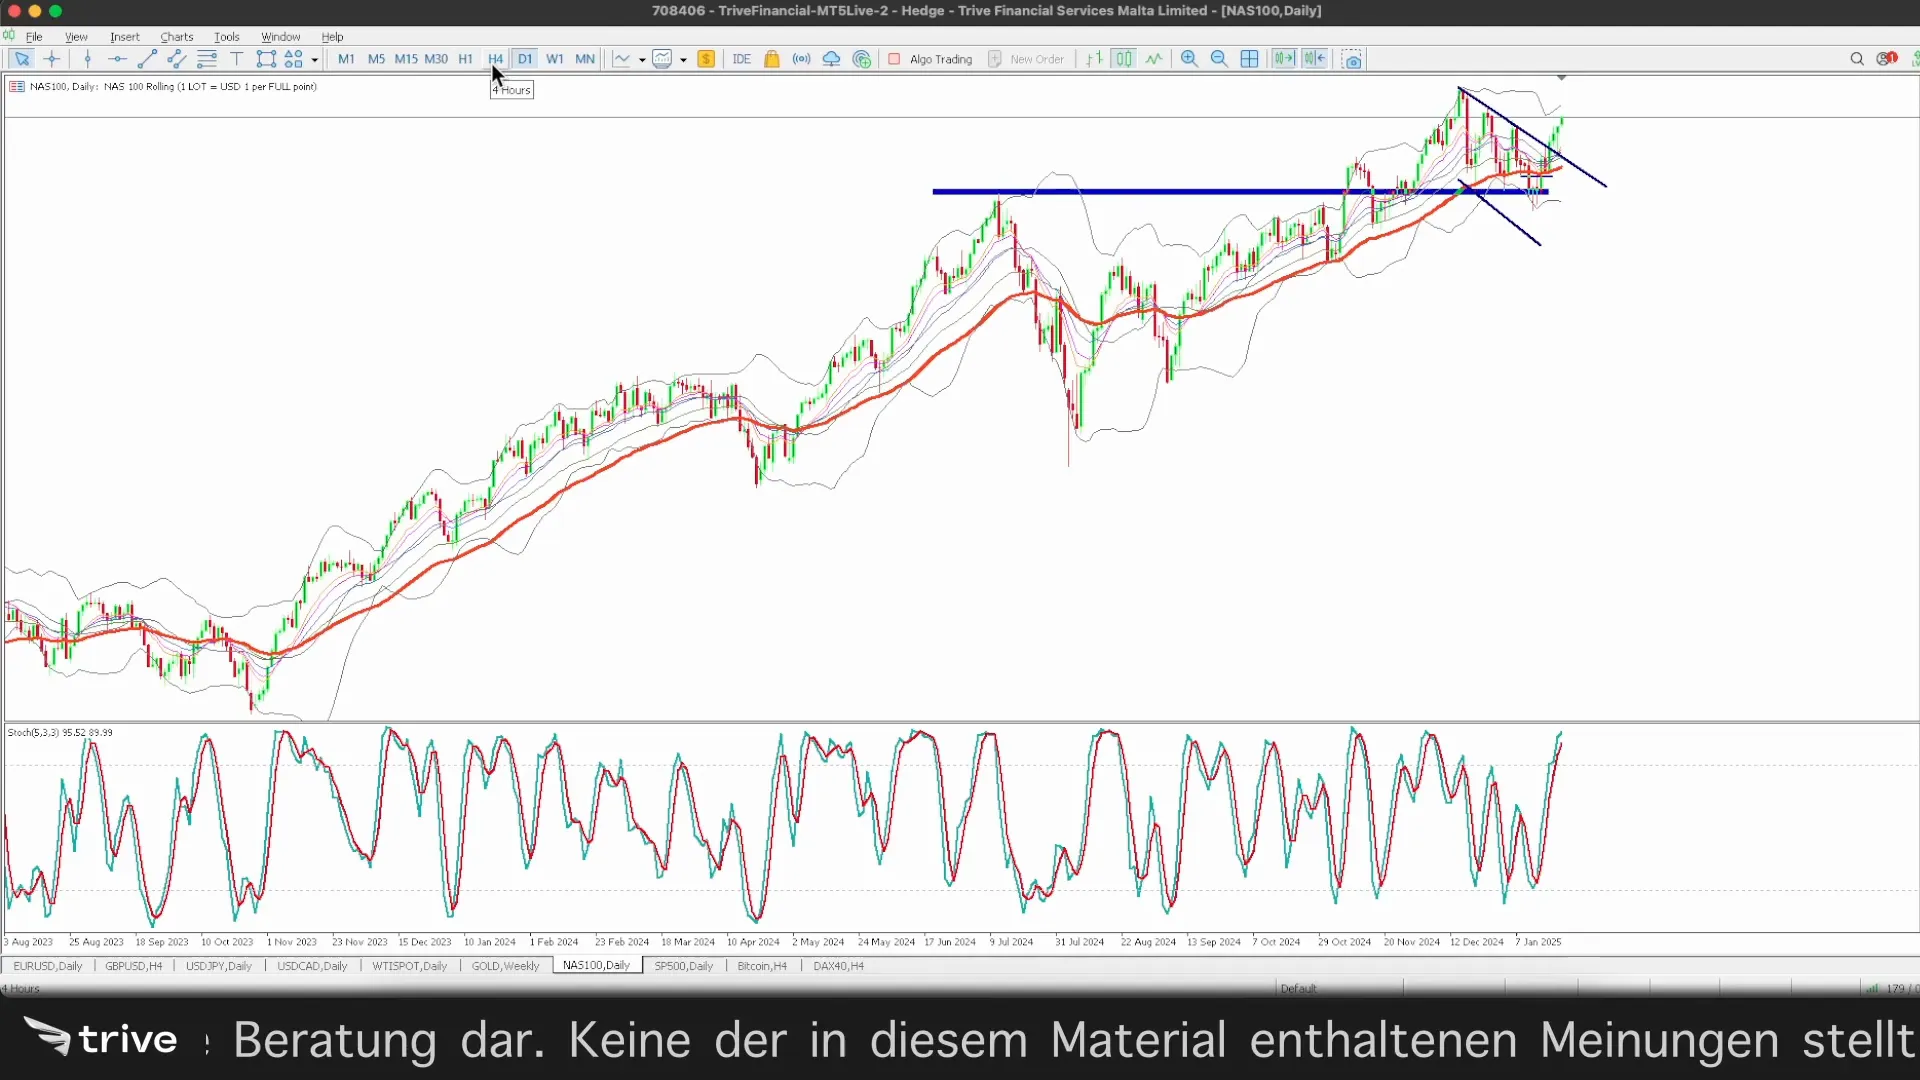
Task: Switch to line chart display
Action: click(1154, 59)
